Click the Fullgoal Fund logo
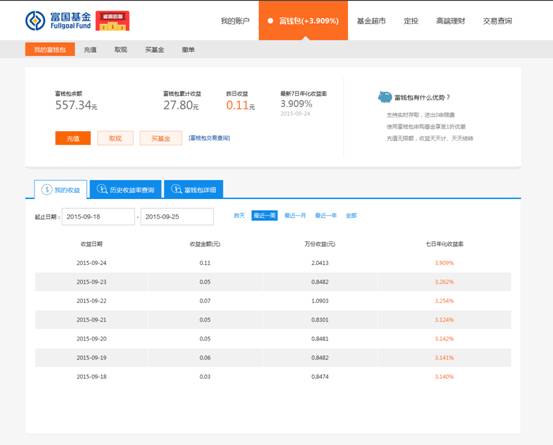Screen dimensions: 553x445 pyautogui.click(x=58, y=20)
